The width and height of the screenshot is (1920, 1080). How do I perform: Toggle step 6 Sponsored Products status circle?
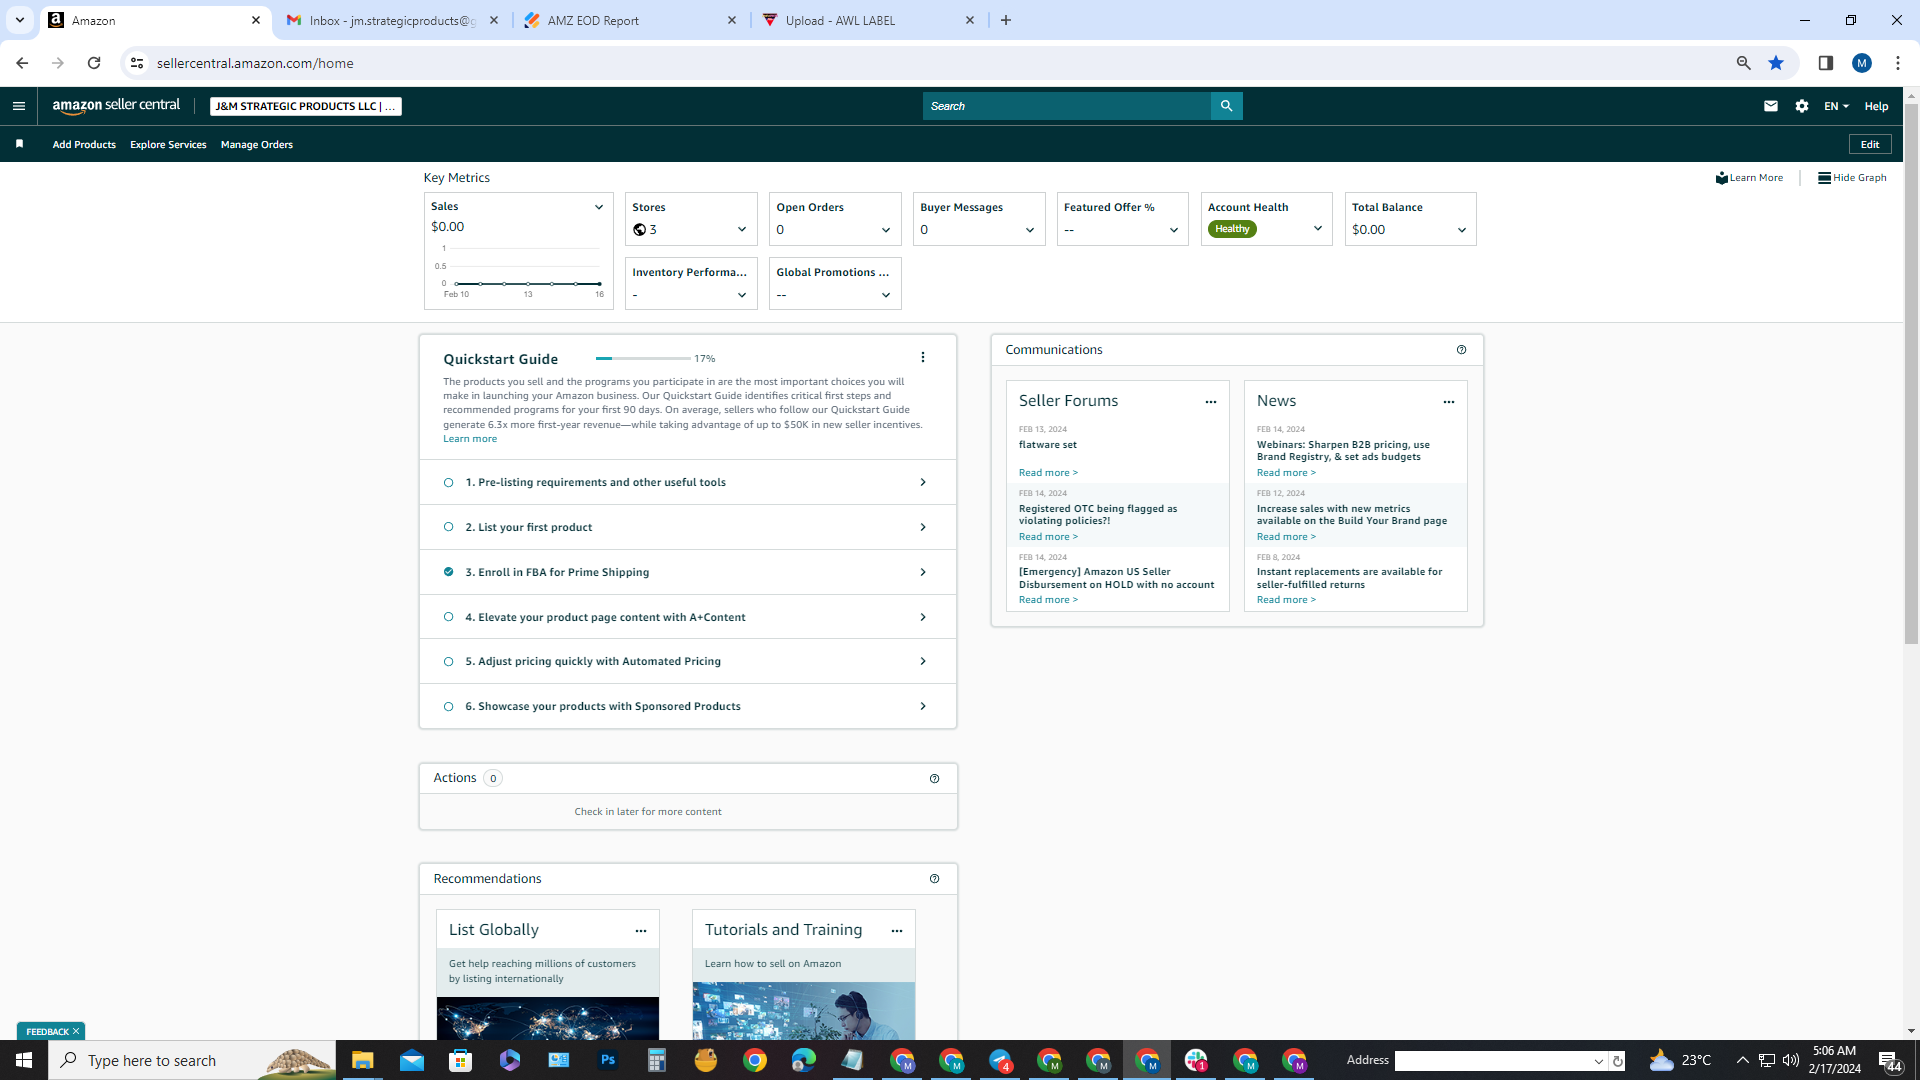point(449,706)
